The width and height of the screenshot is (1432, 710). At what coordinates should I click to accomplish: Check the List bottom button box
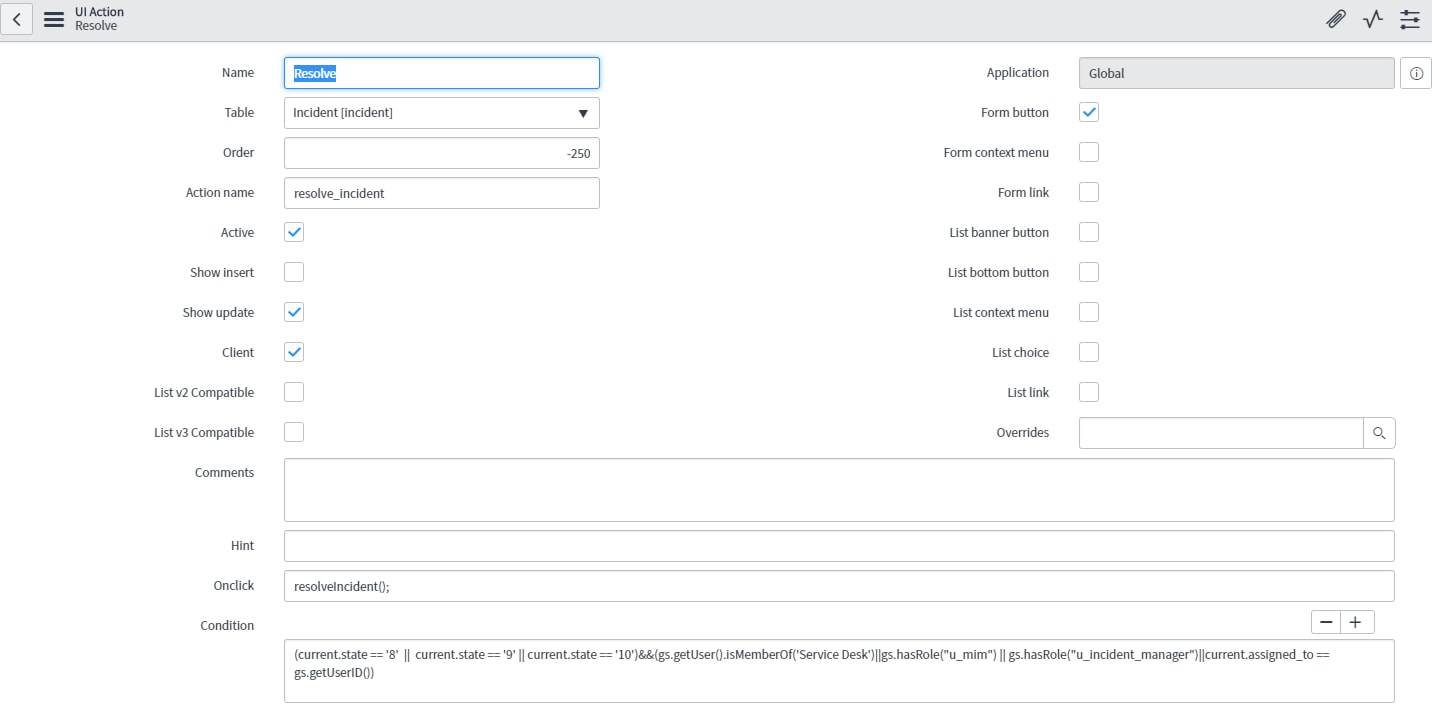1089,272
